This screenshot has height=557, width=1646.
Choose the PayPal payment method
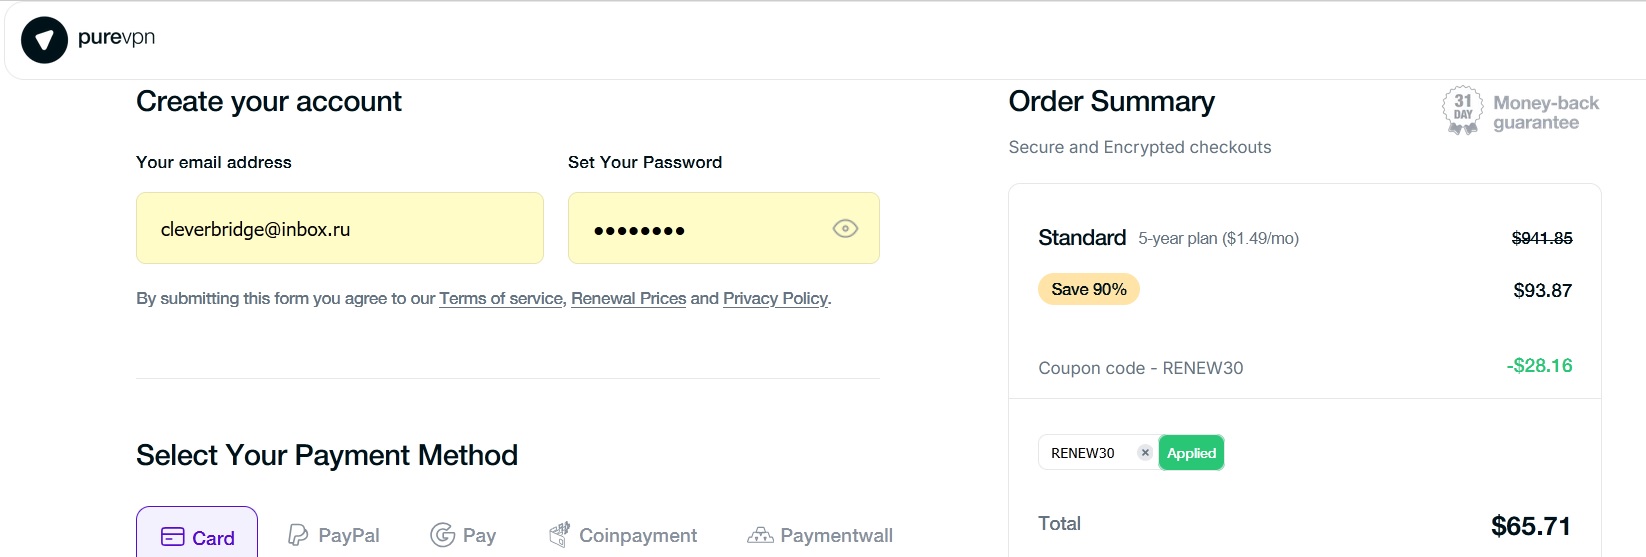click(334, 536)
